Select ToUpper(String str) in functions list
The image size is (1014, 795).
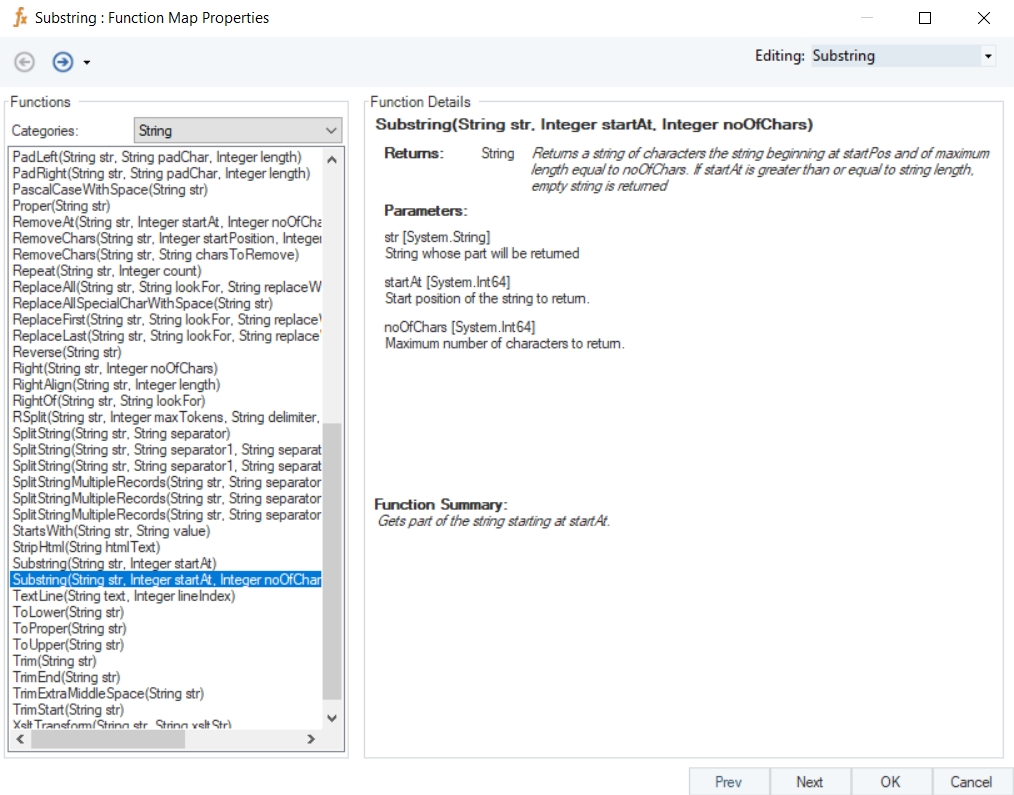[x=68, y=645]
